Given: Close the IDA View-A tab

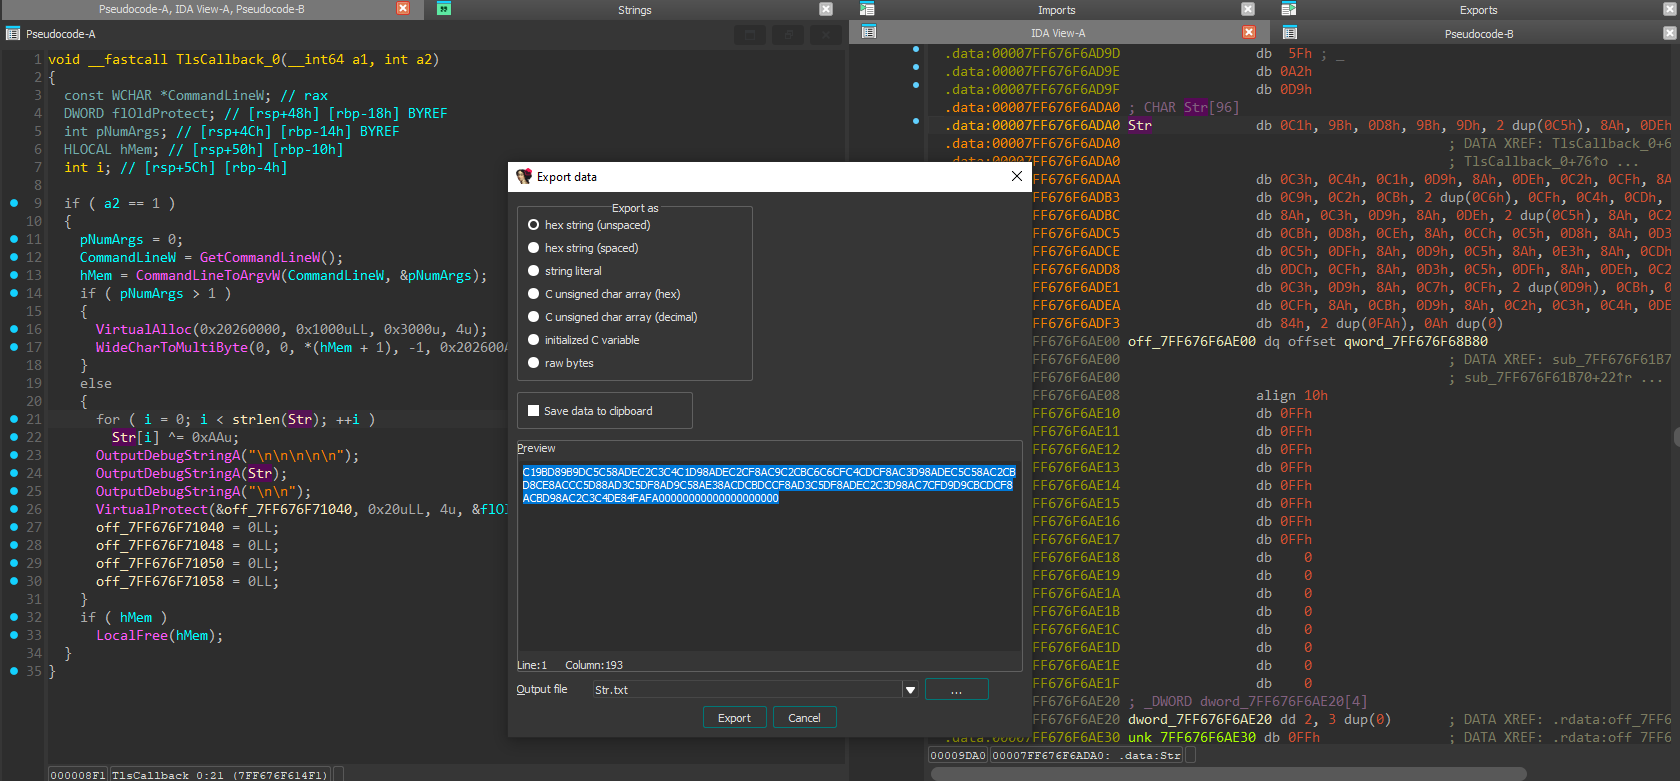Looking at the screenshot, I should point(1249,32).
